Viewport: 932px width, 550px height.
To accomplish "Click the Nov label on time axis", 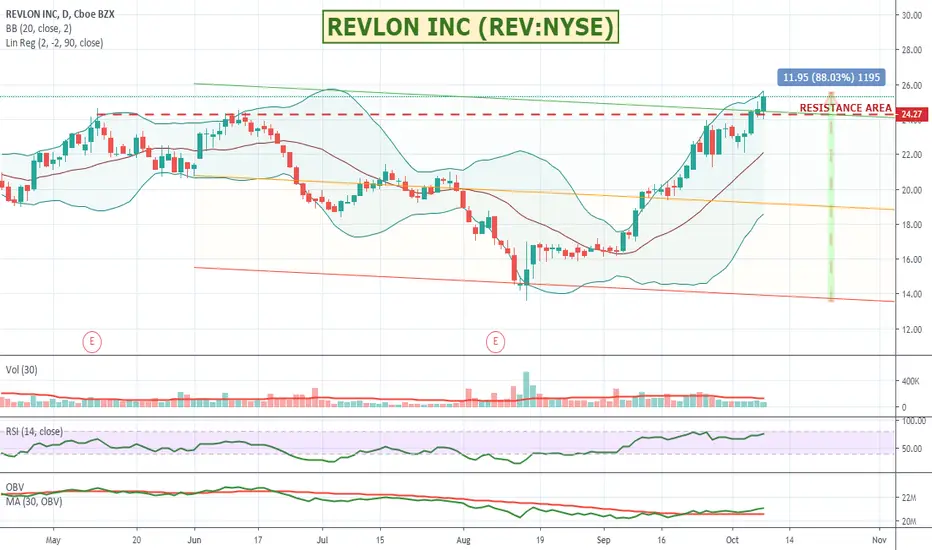I will (879, 540).
